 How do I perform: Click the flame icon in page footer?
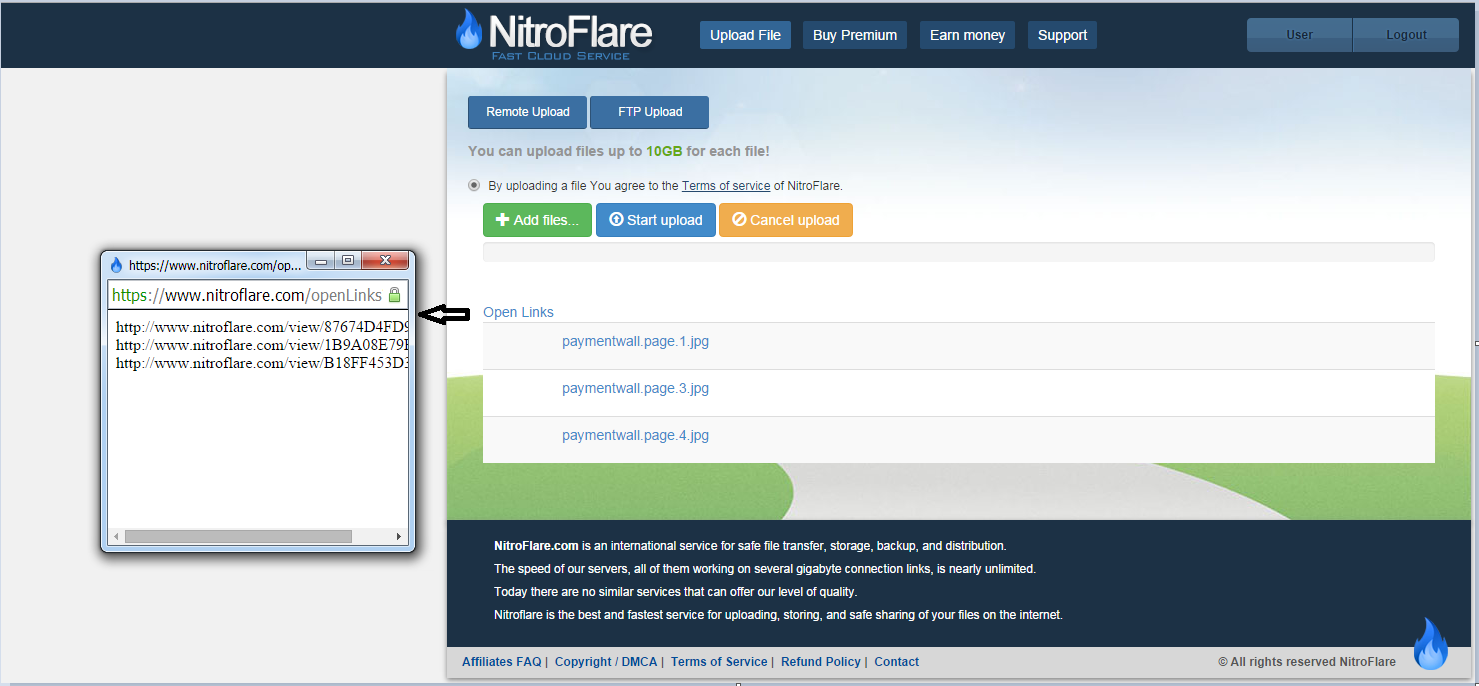(1431, 644)
